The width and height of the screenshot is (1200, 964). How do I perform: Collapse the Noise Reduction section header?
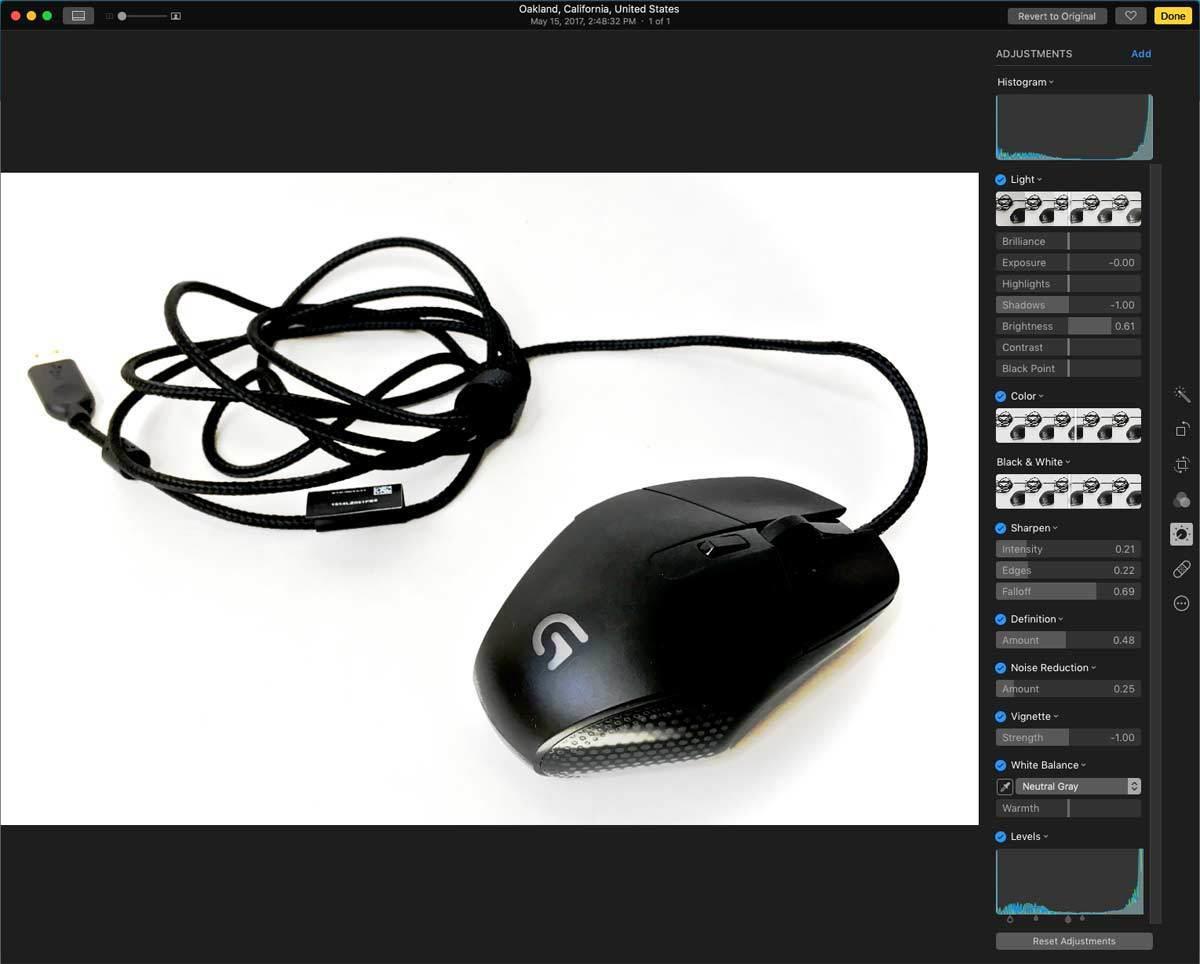[x=1053, y=668]
